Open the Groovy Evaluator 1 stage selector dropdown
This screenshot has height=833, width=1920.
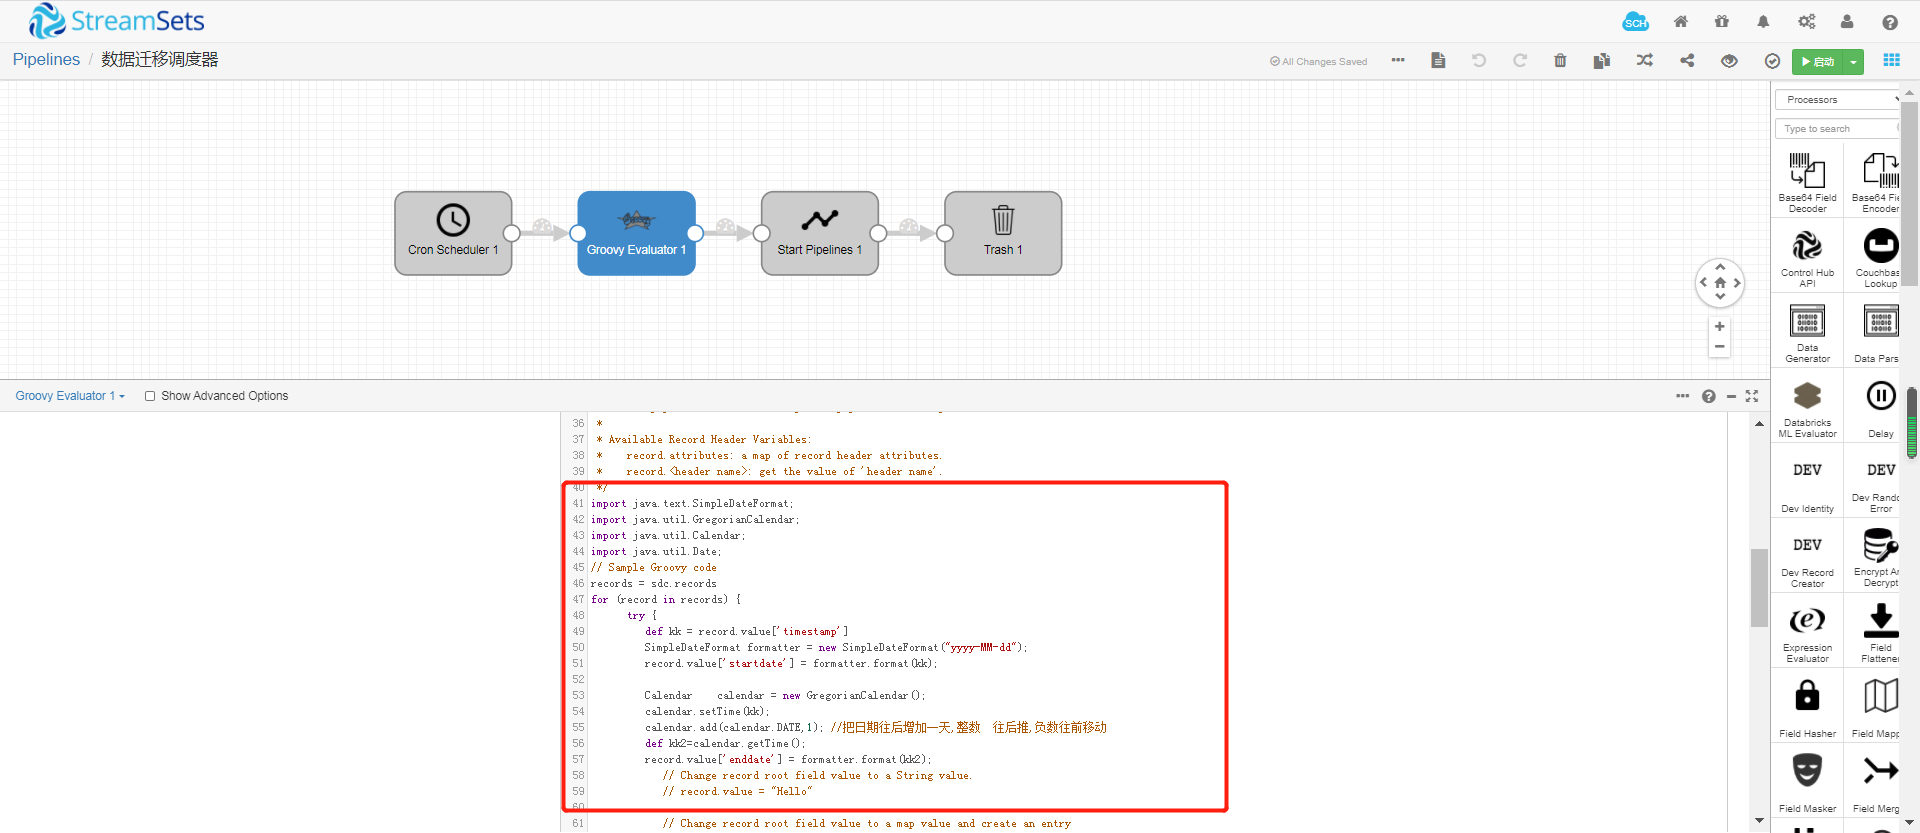pyautogui.click(x=70, y=396)
